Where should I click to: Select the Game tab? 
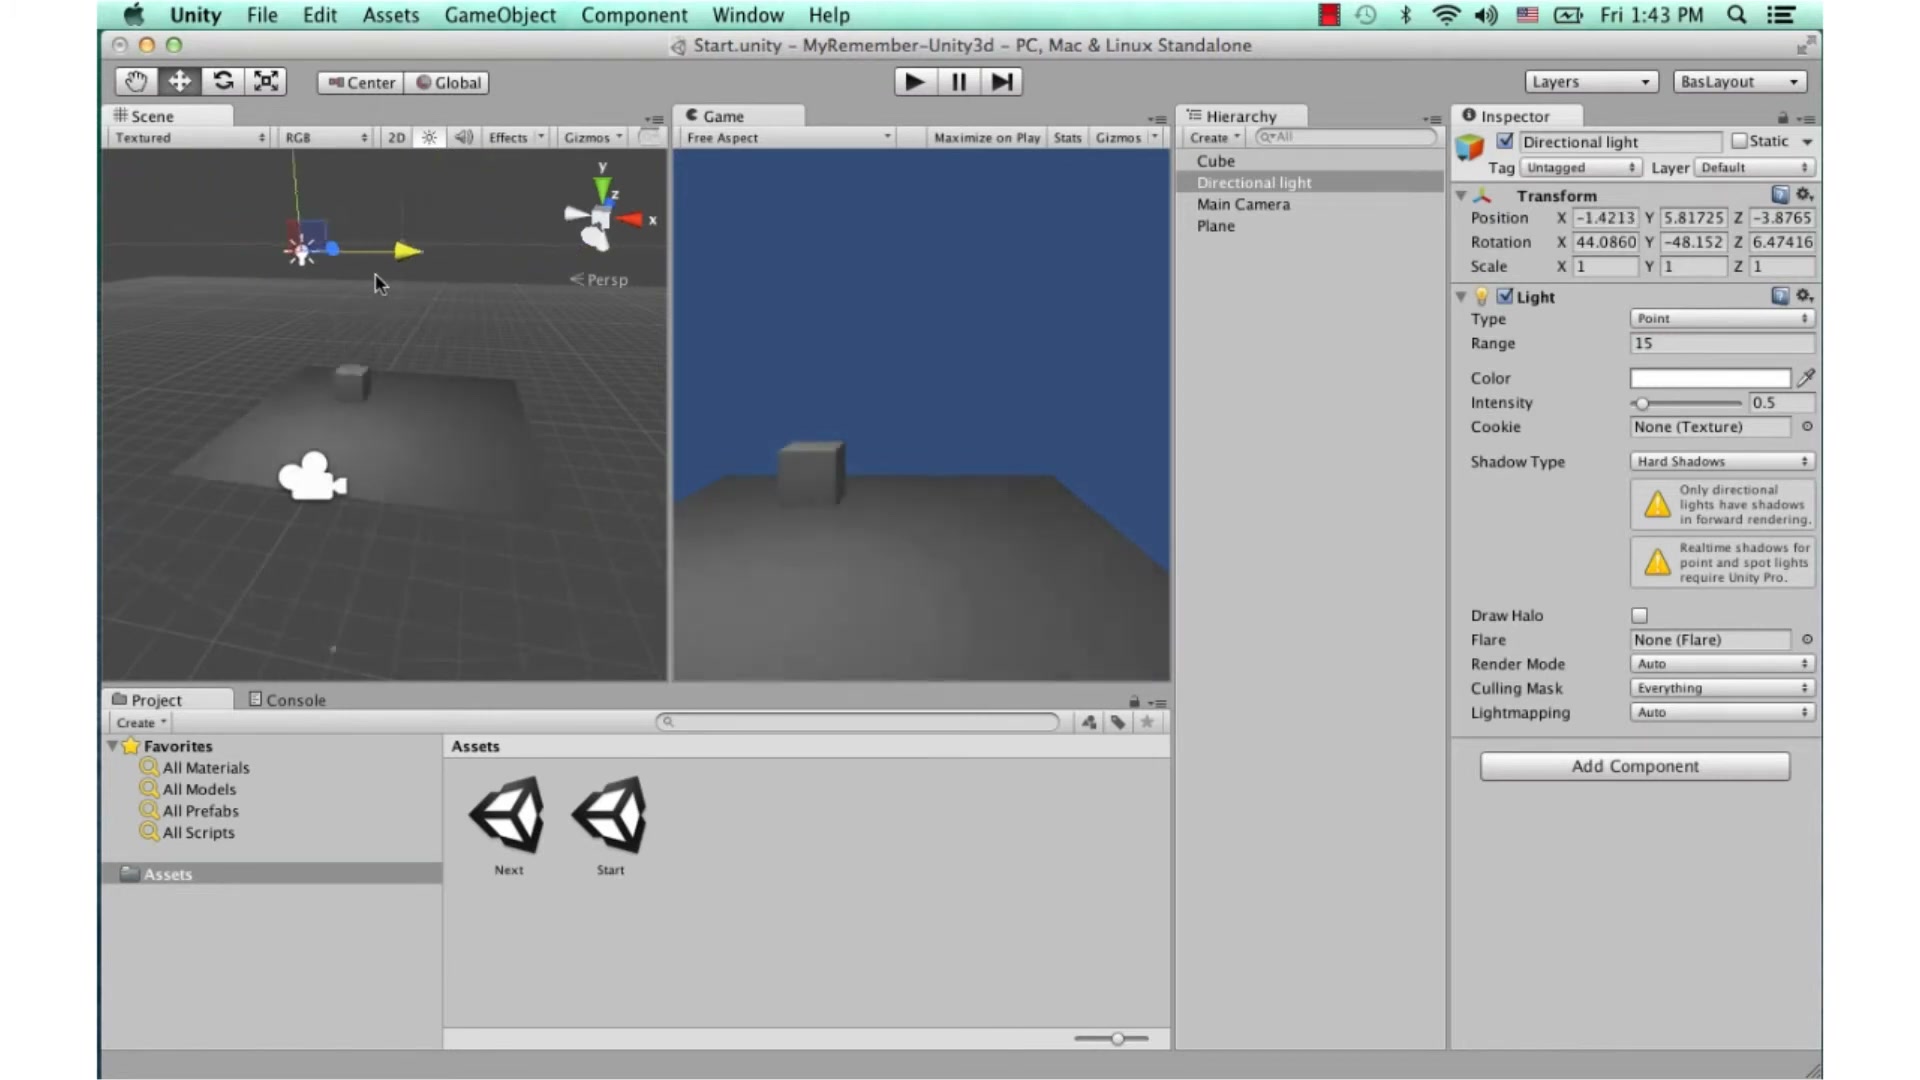tap(738, 116)
